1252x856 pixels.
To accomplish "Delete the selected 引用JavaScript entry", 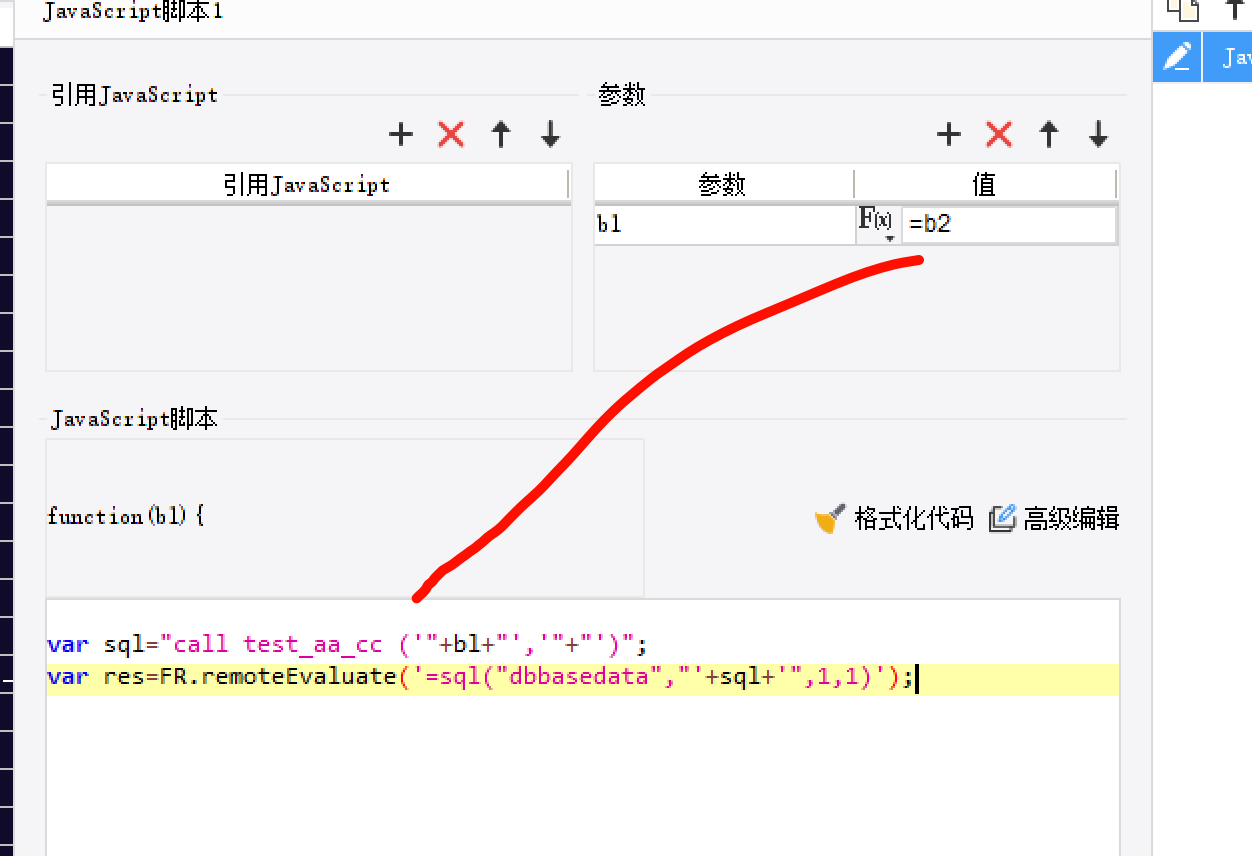I will click(x=450, y=134).
